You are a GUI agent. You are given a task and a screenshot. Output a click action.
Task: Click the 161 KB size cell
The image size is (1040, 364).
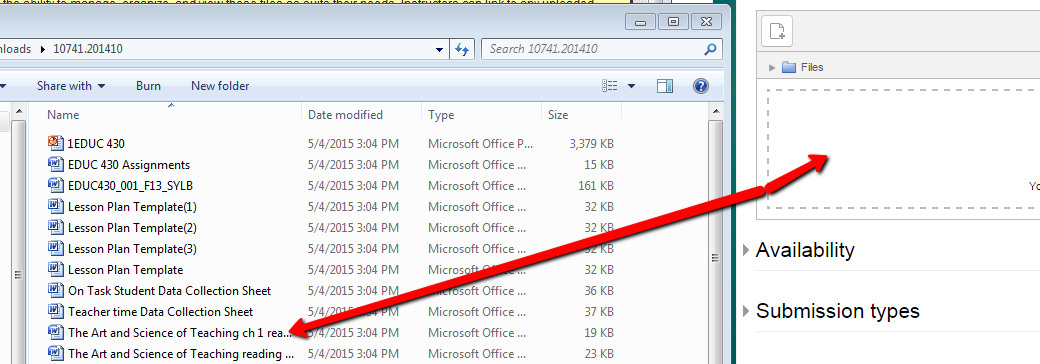[596, 186]
